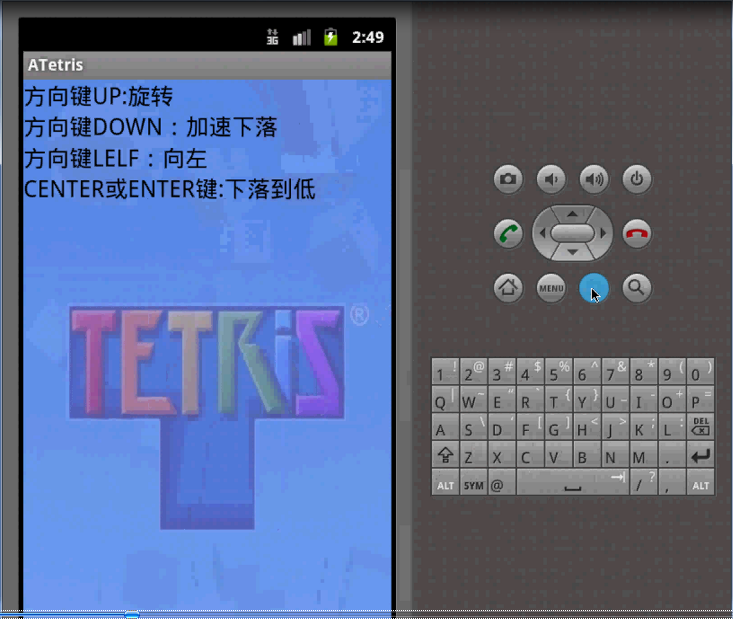Click the P key
Screen dimensions: 733x619
click(x=700, y=399)
